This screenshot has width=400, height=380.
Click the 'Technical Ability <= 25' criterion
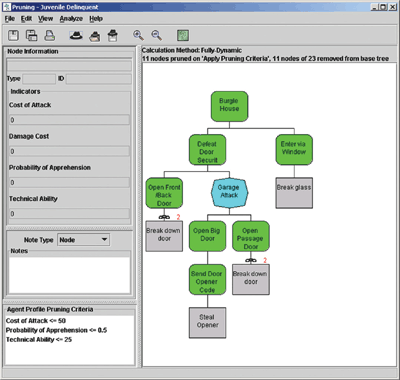click(x=39, y=339)
